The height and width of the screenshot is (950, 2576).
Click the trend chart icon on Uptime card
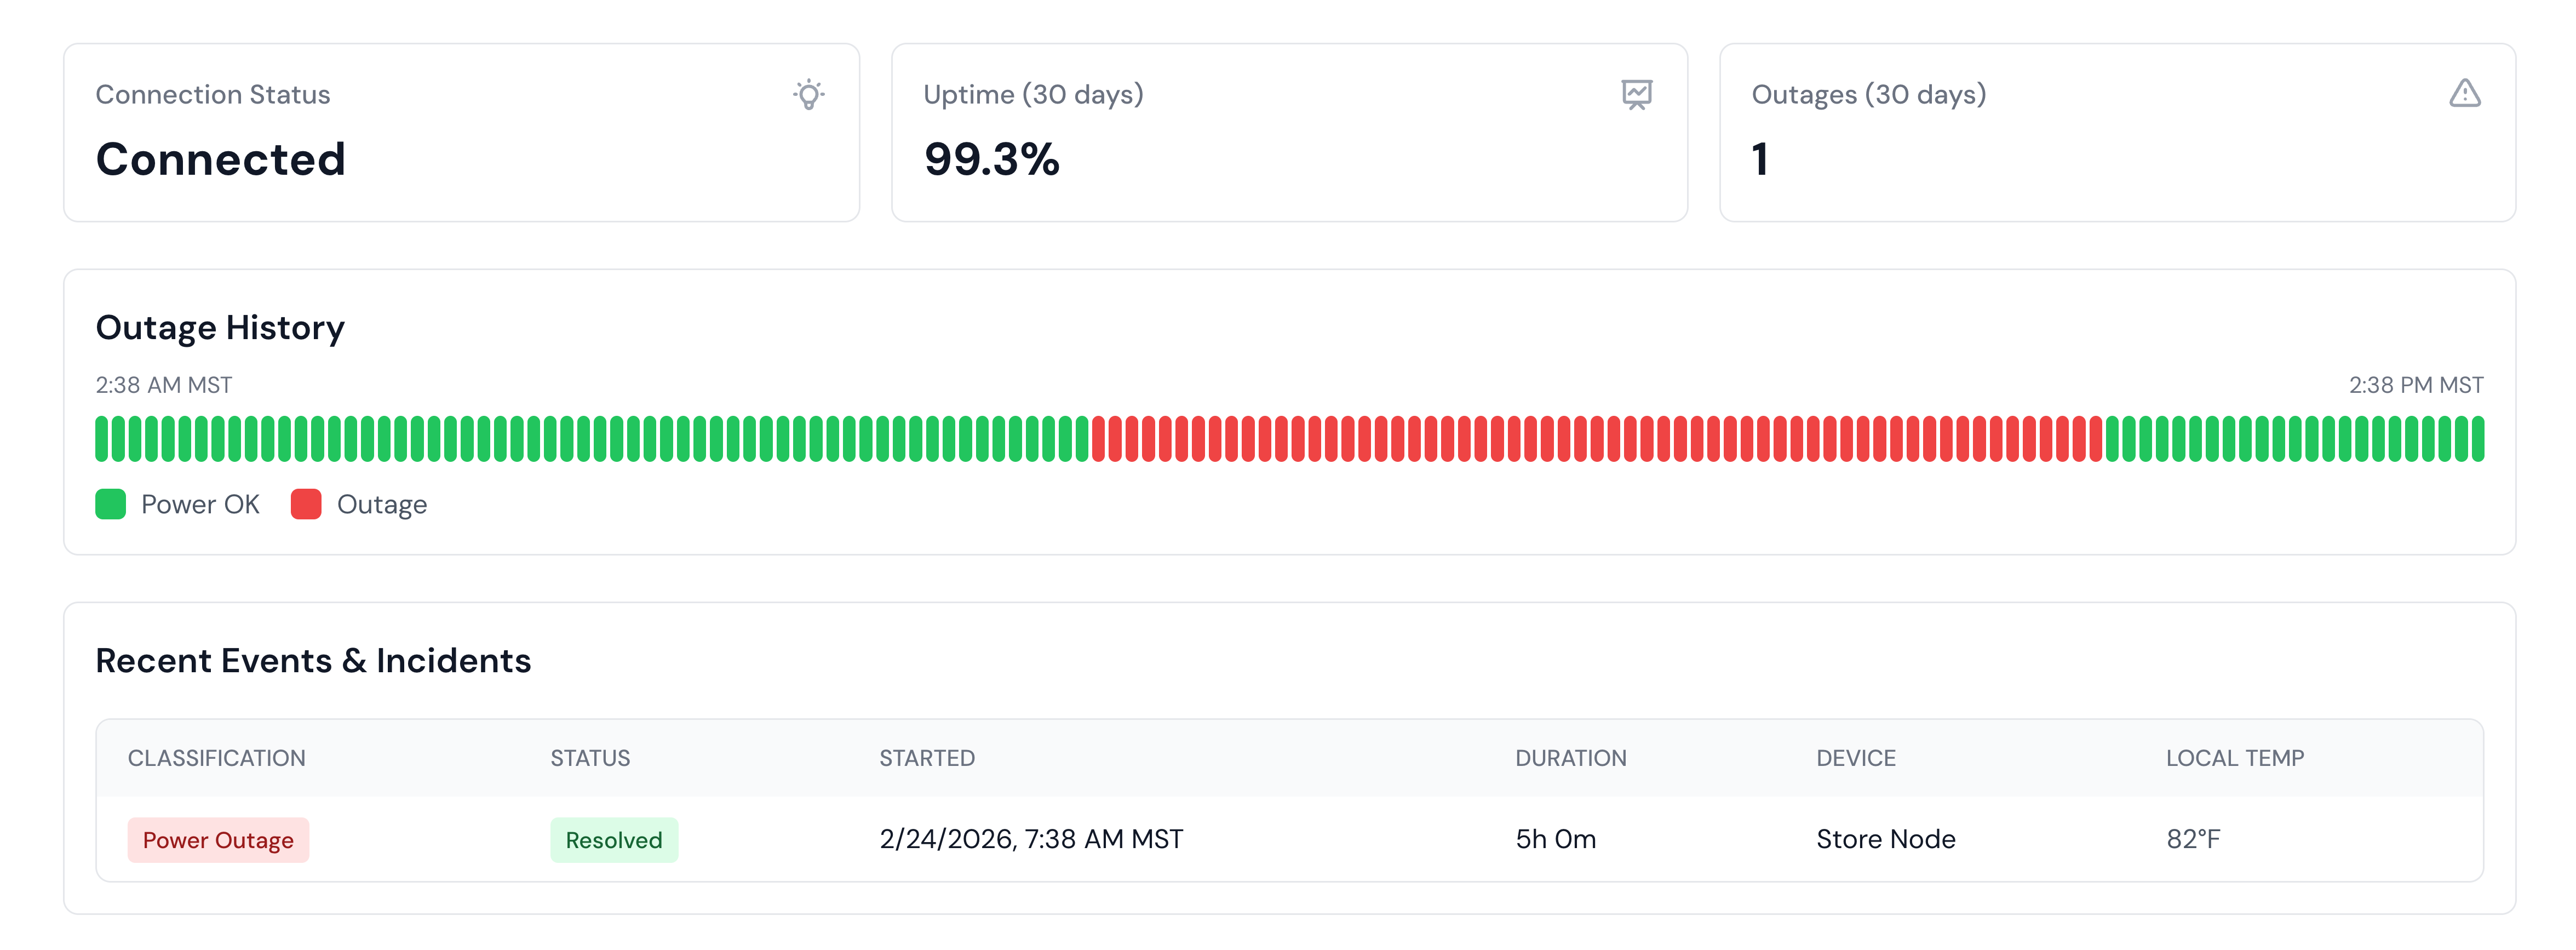pos(1636,95)
